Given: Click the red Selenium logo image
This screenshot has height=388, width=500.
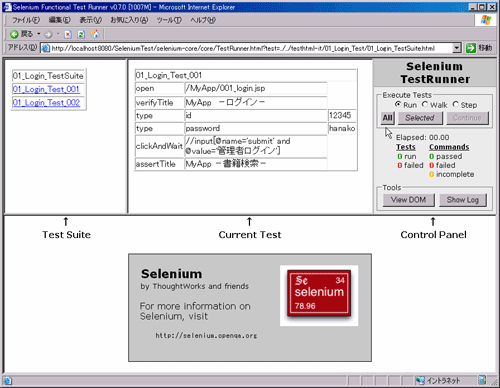Looking at the screenshot, I should tap(319, 293).
